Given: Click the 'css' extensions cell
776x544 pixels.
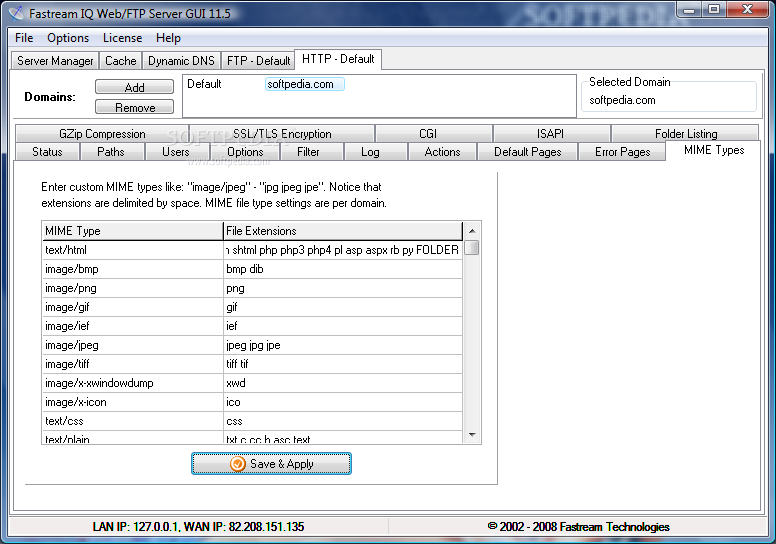Looking at the screenshot, I should [342, 421].
